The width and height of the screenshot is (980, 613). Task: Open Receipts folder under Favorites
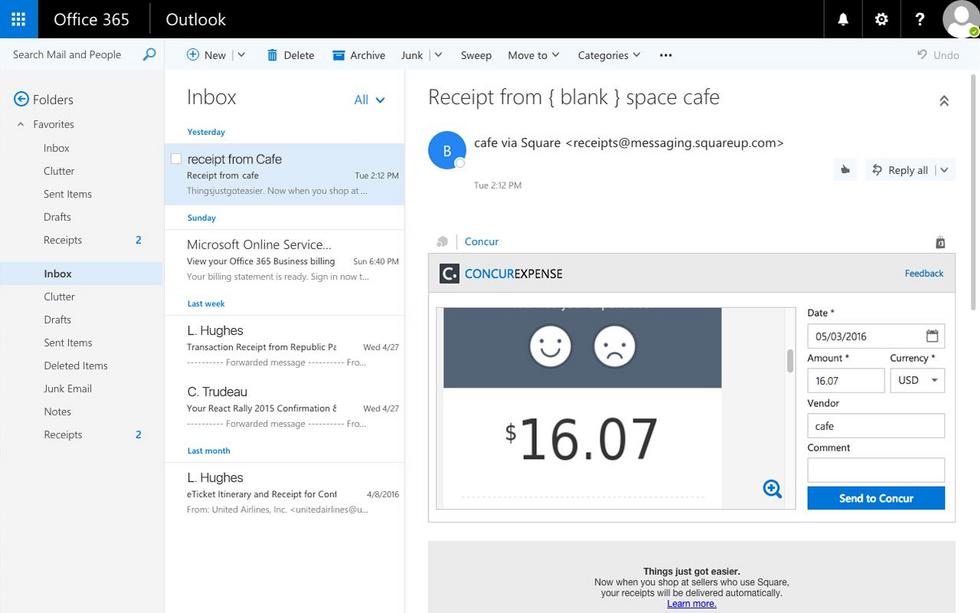tap(62, 240)
